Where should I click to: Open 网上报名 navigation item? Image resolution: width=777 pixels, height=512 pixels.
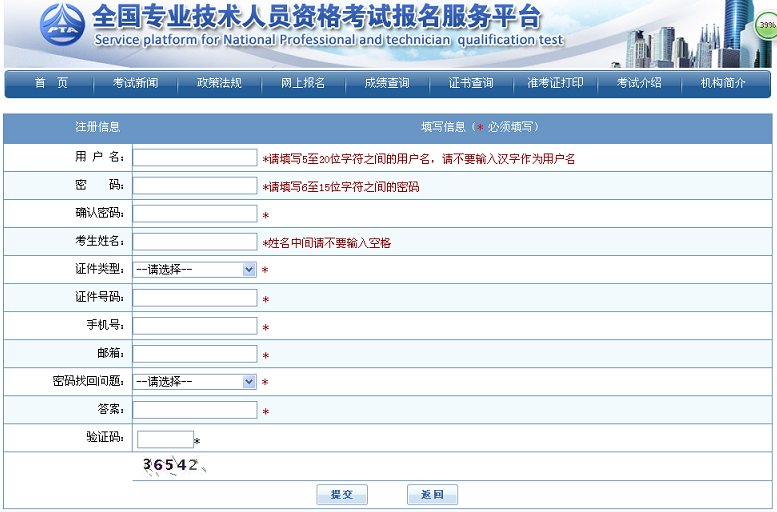point(303,83)
